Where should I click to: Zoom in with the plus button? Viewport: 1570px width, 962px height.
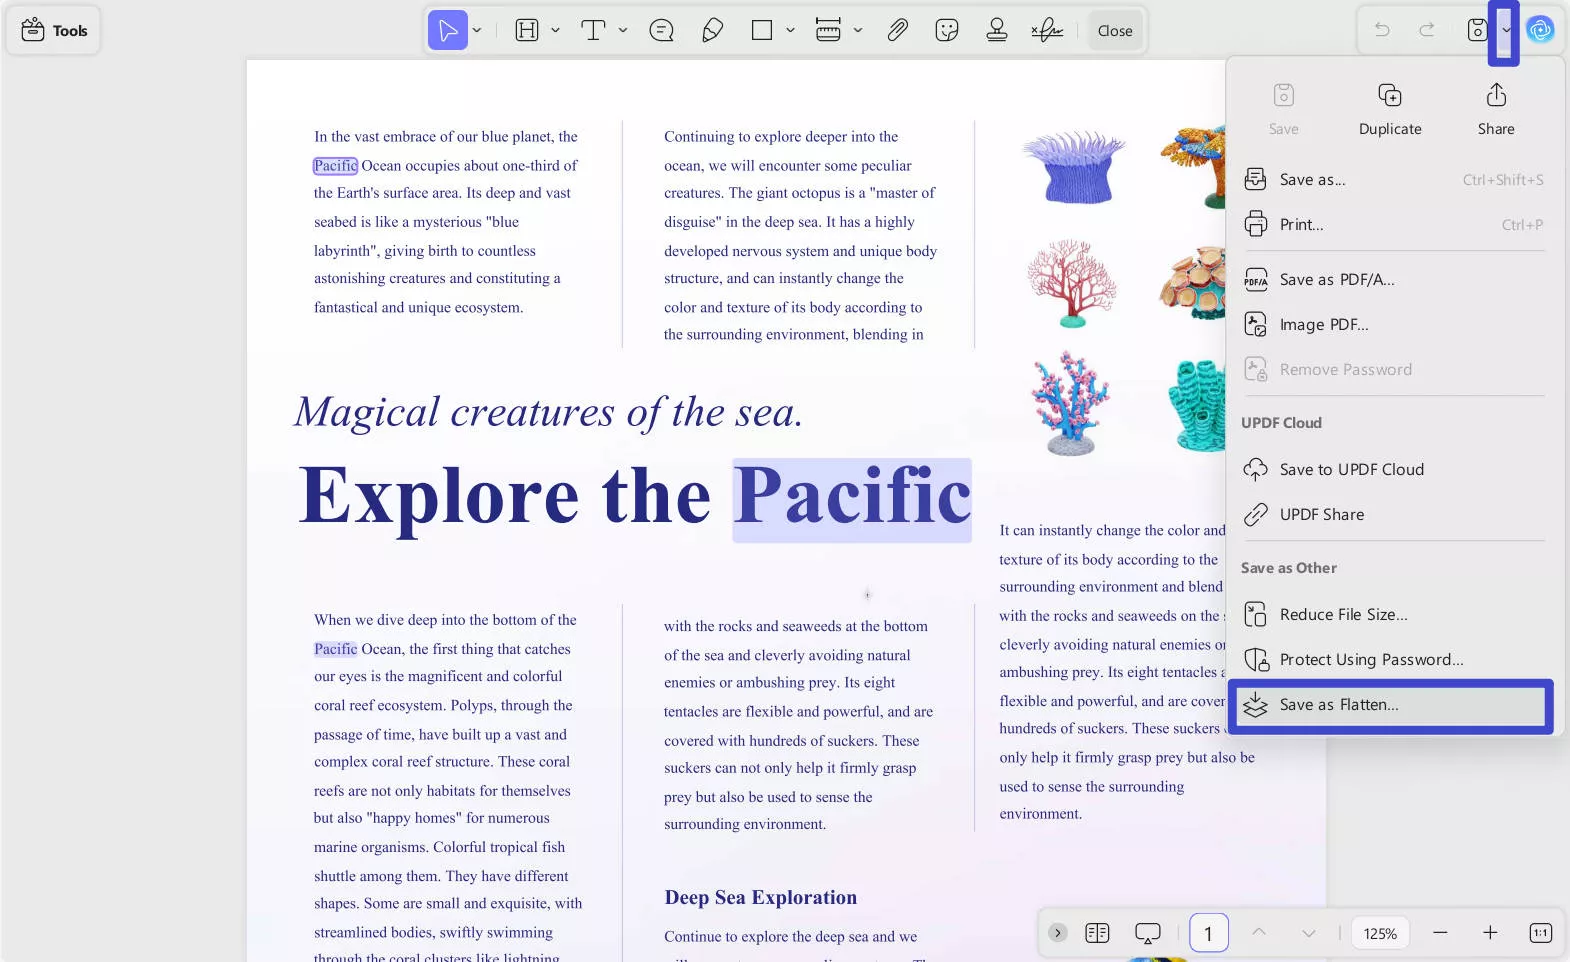coord(1489,933)
